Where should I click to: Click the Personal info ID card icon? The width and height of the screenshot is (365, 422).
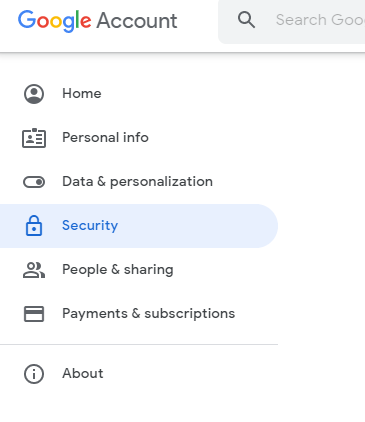(34, 138)
